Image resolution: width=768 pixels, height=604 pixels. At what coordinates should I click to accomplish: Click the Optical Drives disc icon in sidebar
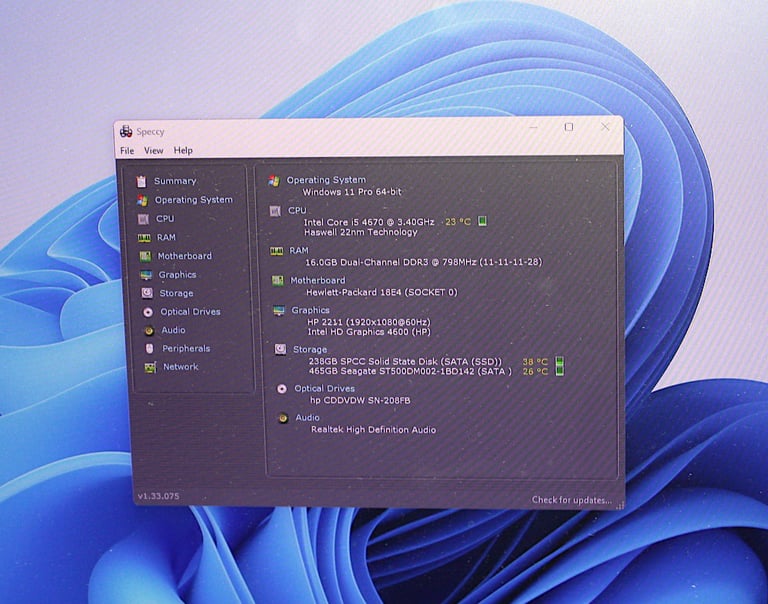[x=148, y=312]
